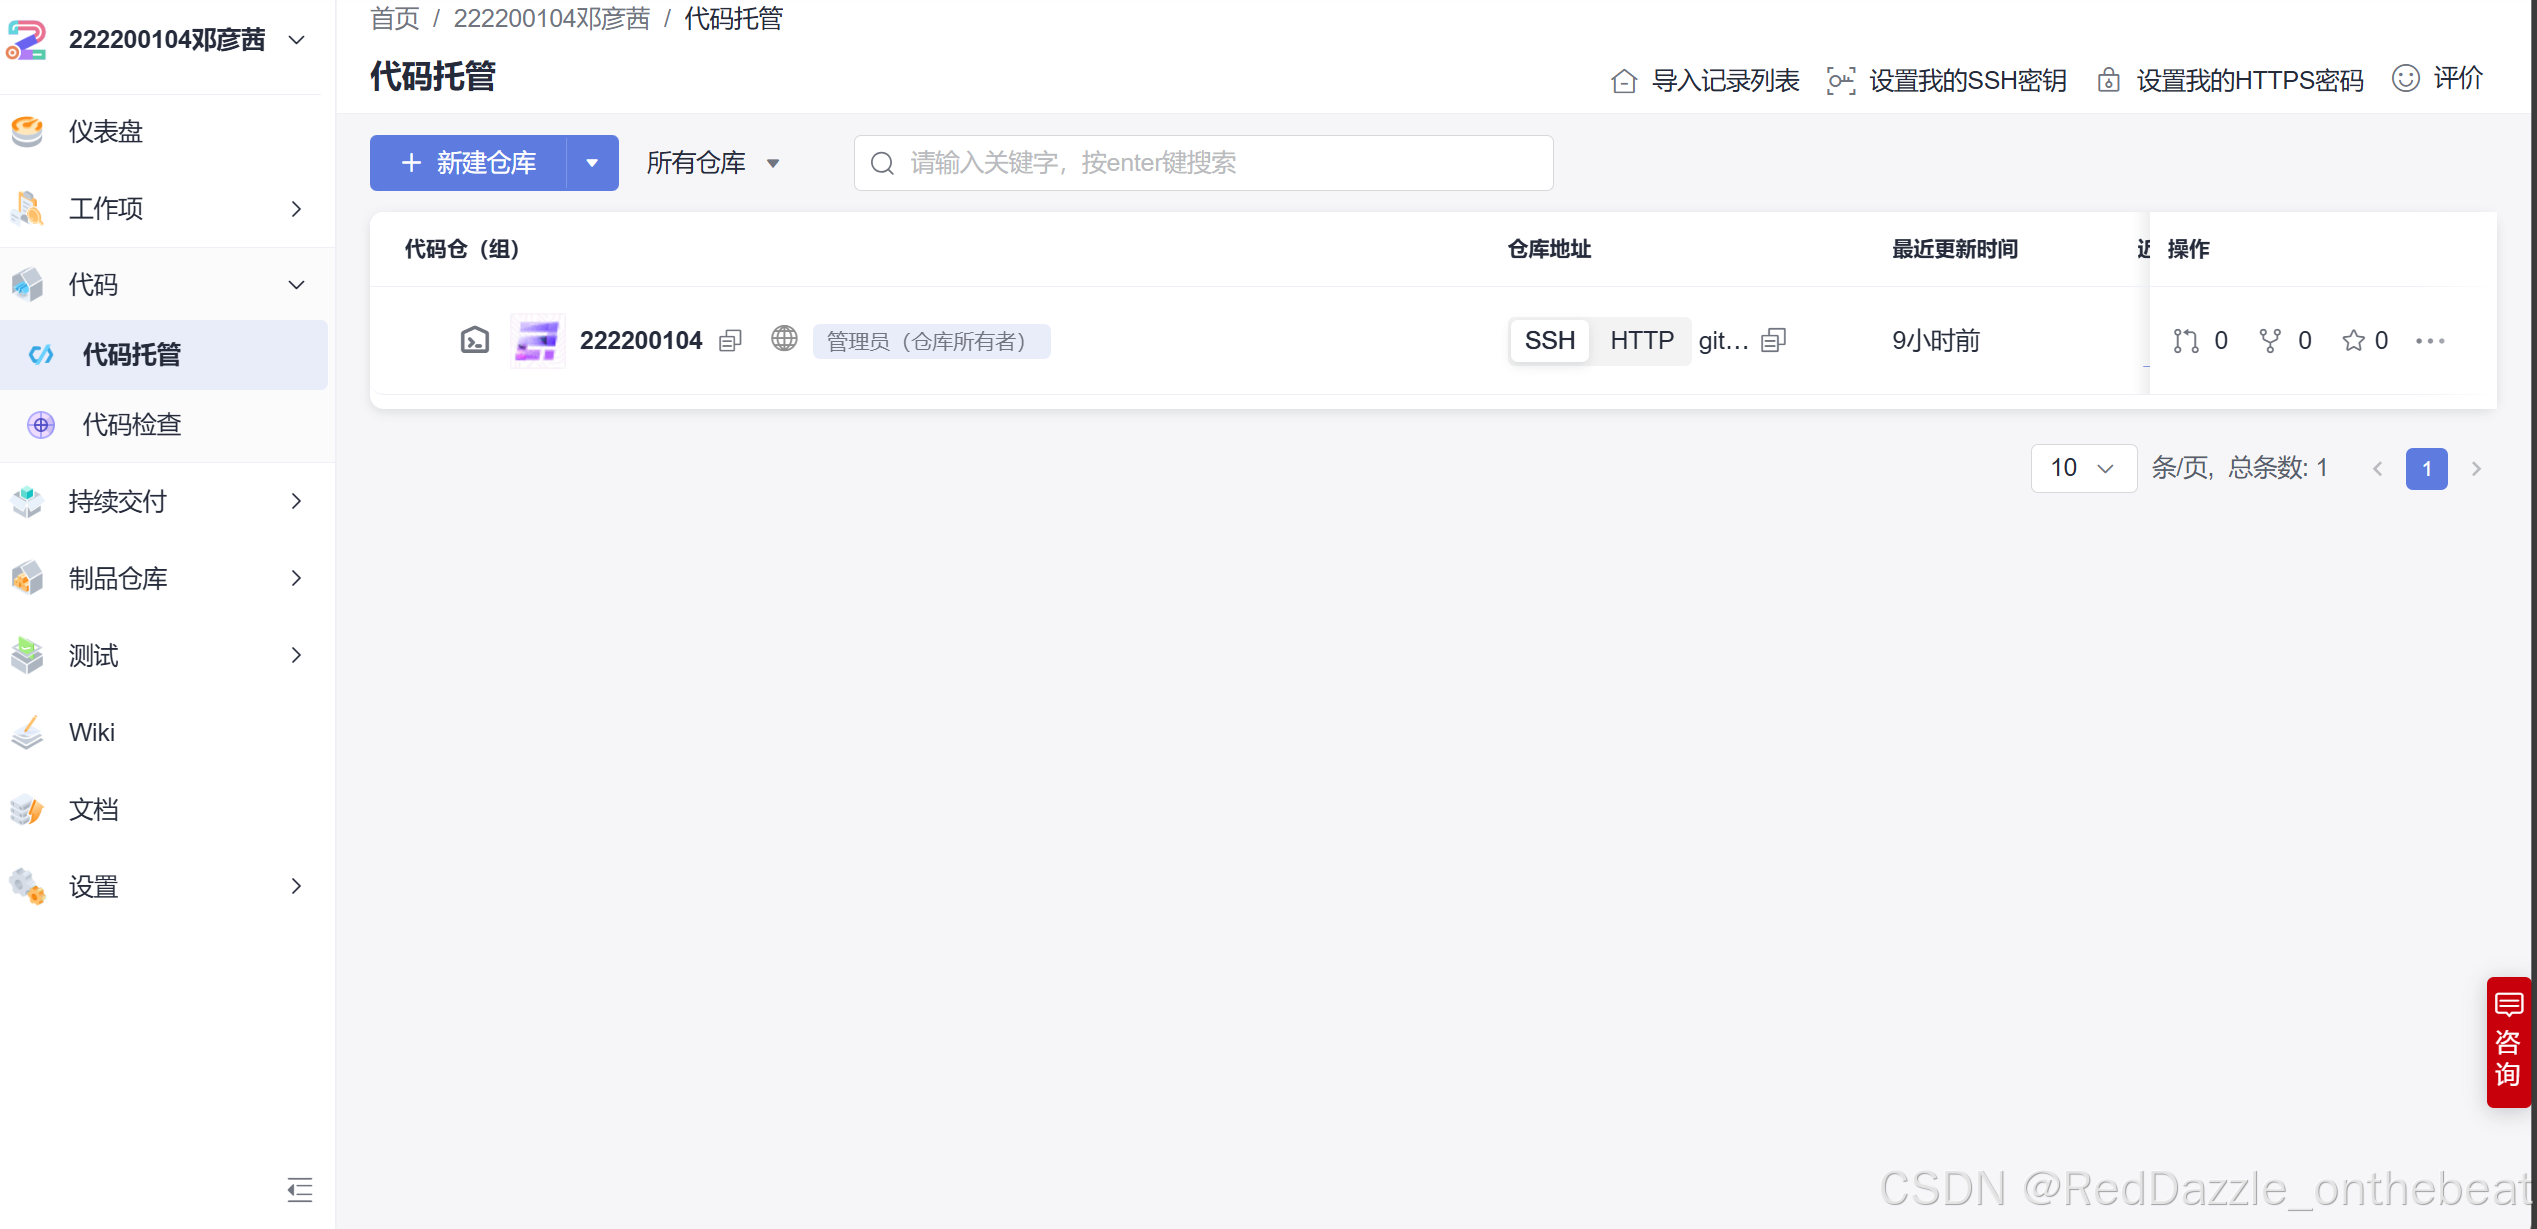2537x1229 pixels.
Task: Open the 新建仓库 dropdown arrow
Action: 592,163
